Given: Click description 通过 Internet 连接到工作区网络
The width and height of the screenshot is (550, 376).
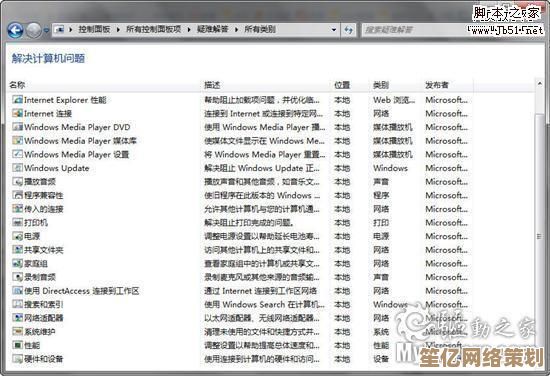Looking at the screenshot, I should point(261,291).
